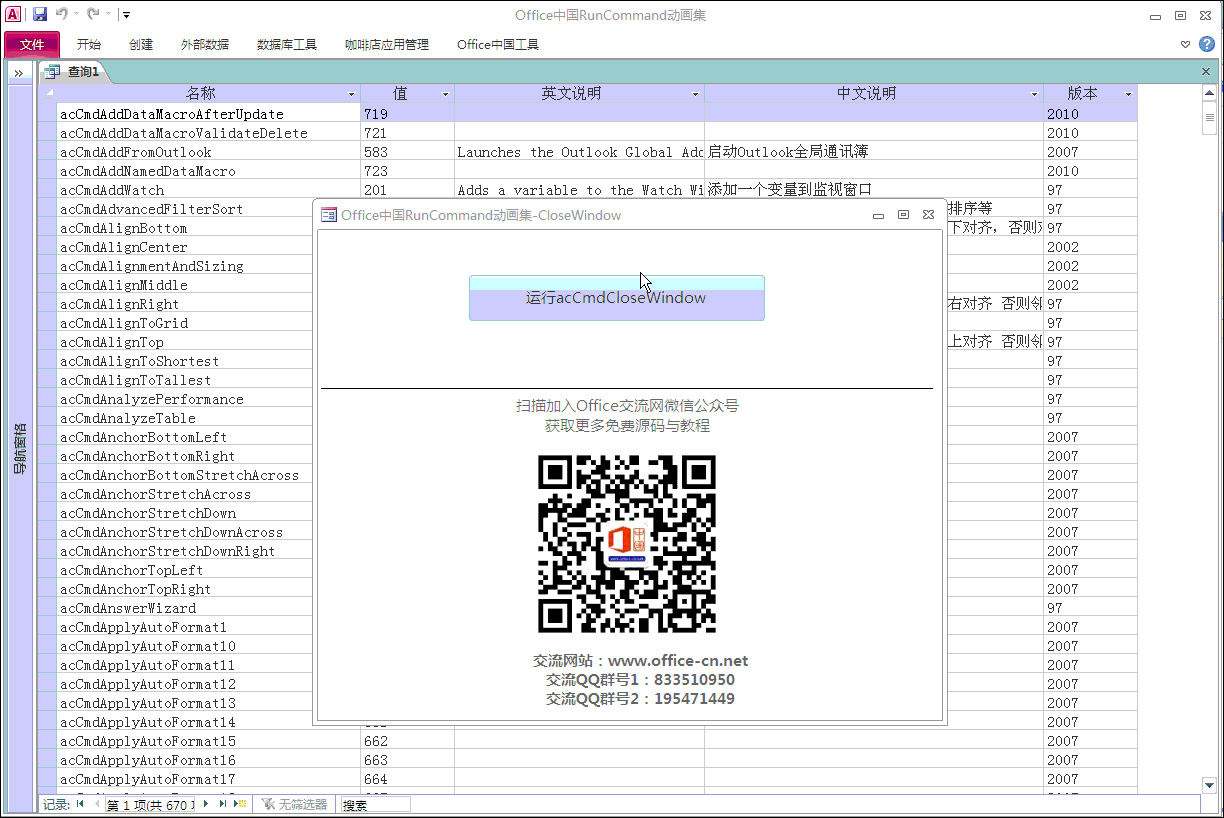Open the 开始 ribbon tab
The height and width of the screenshot is (818, 1224).
click(x=89, y=44)
